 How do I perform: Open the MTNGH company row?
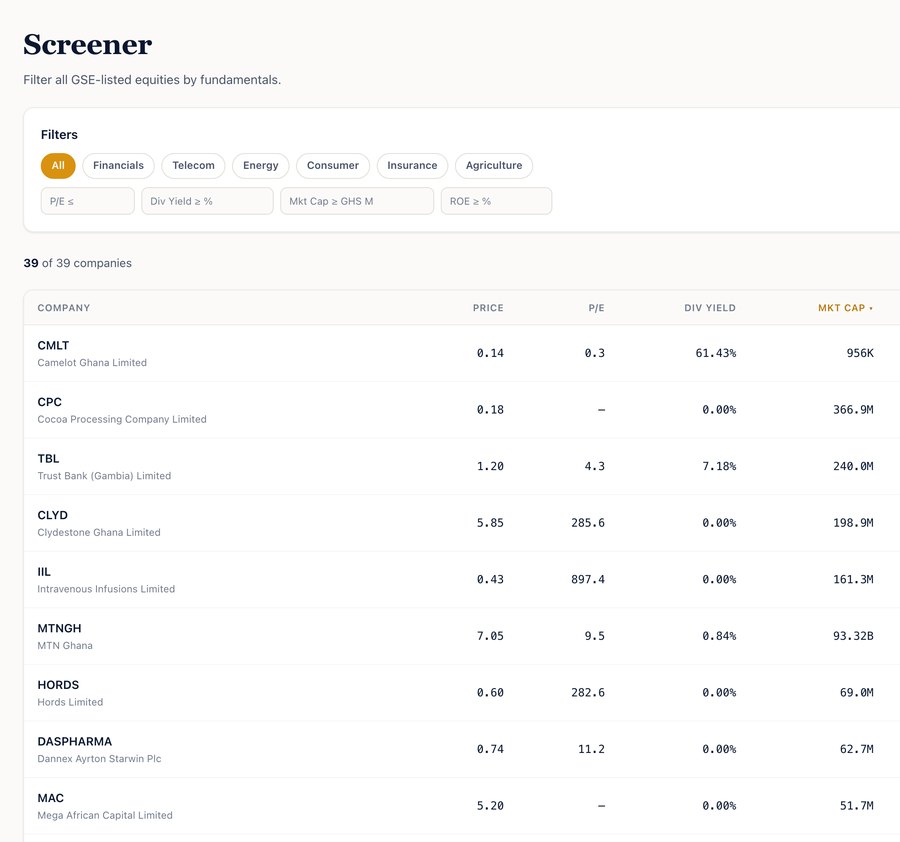point(461,636)
